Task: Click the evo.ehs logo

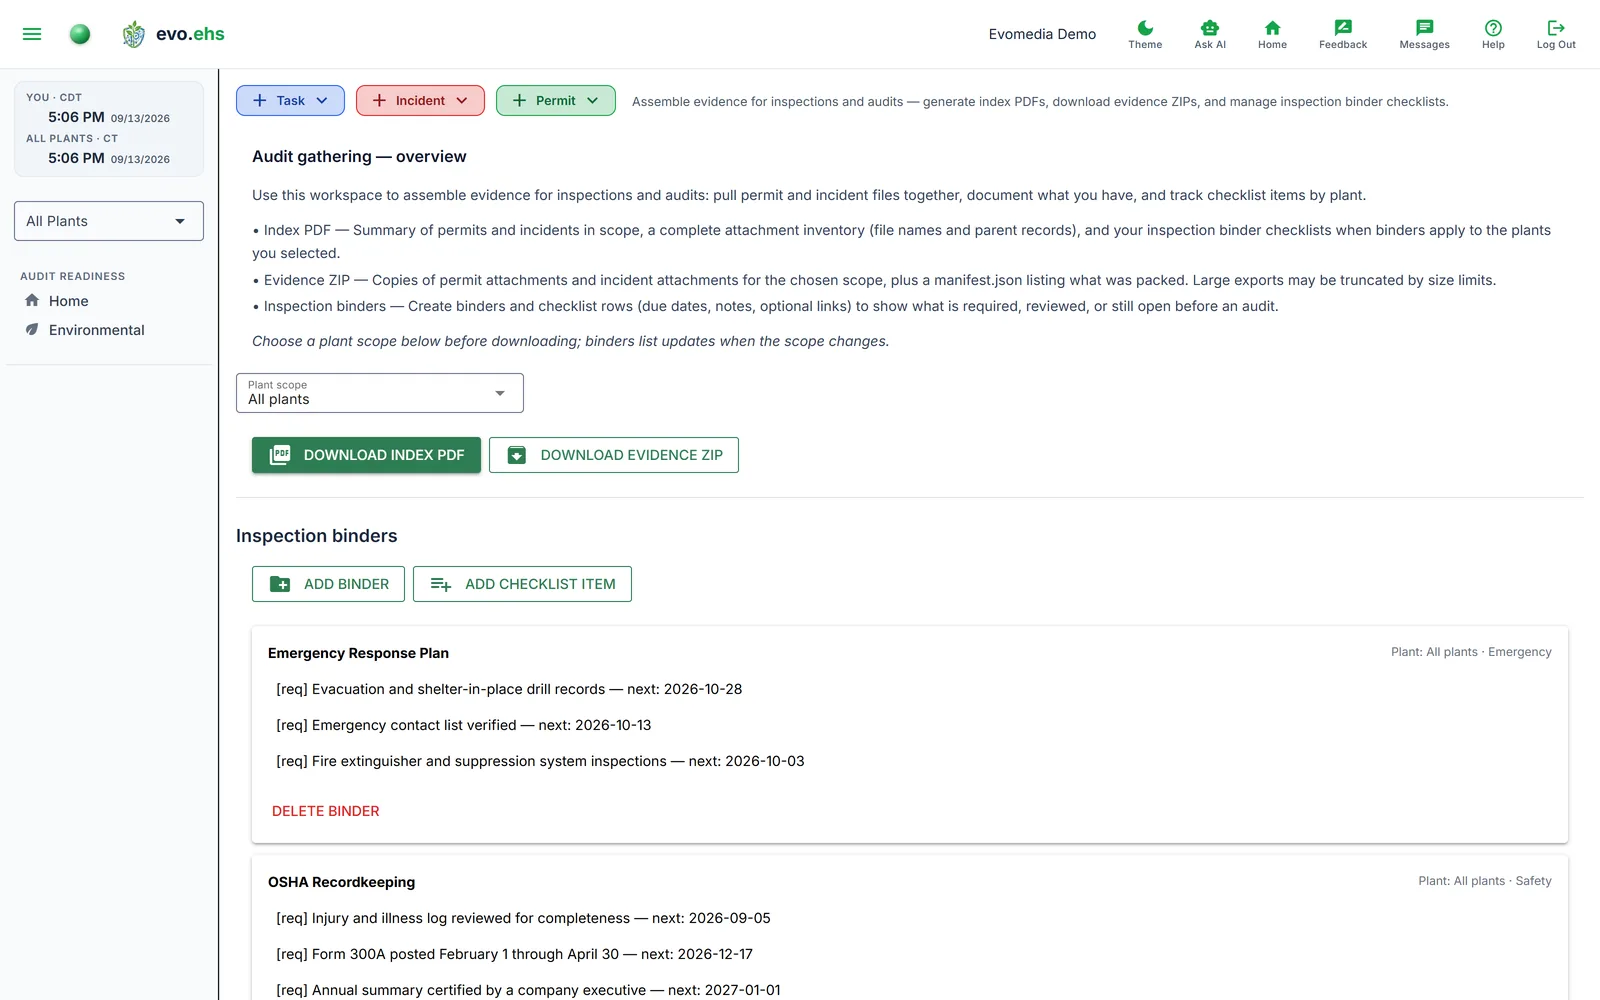Action: click(x=173, y=34)
